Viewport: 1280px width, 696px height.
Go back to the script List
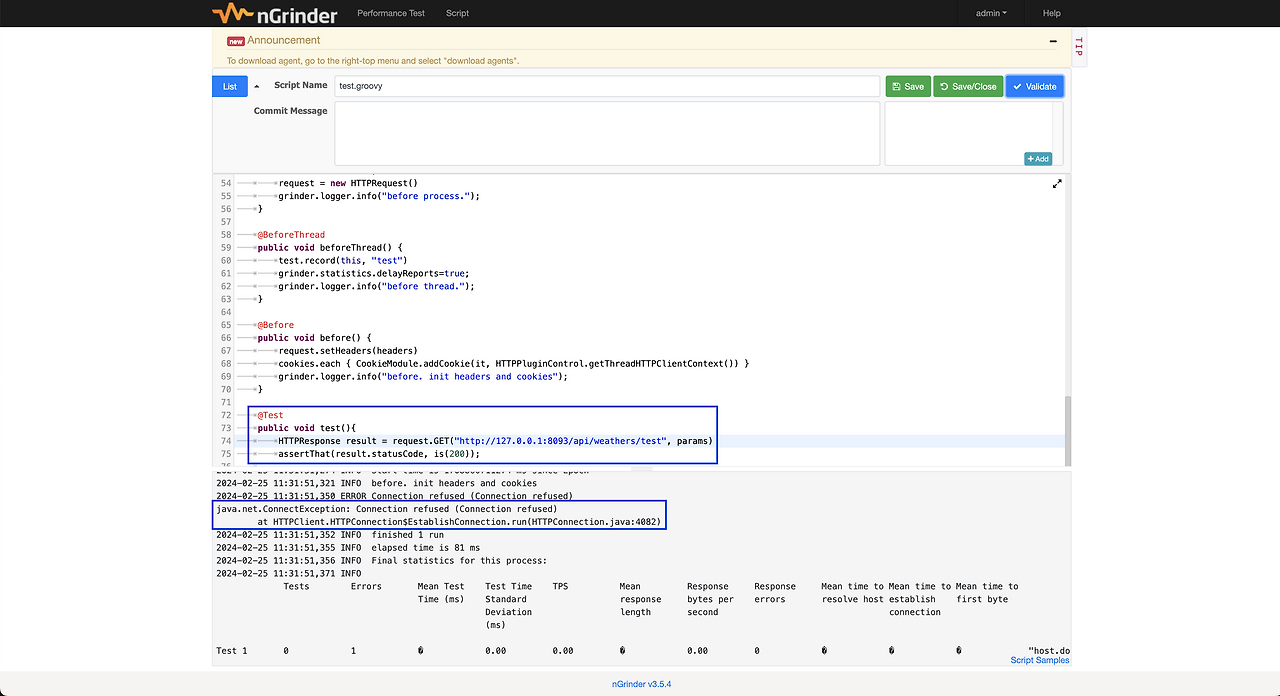[230, 87]
